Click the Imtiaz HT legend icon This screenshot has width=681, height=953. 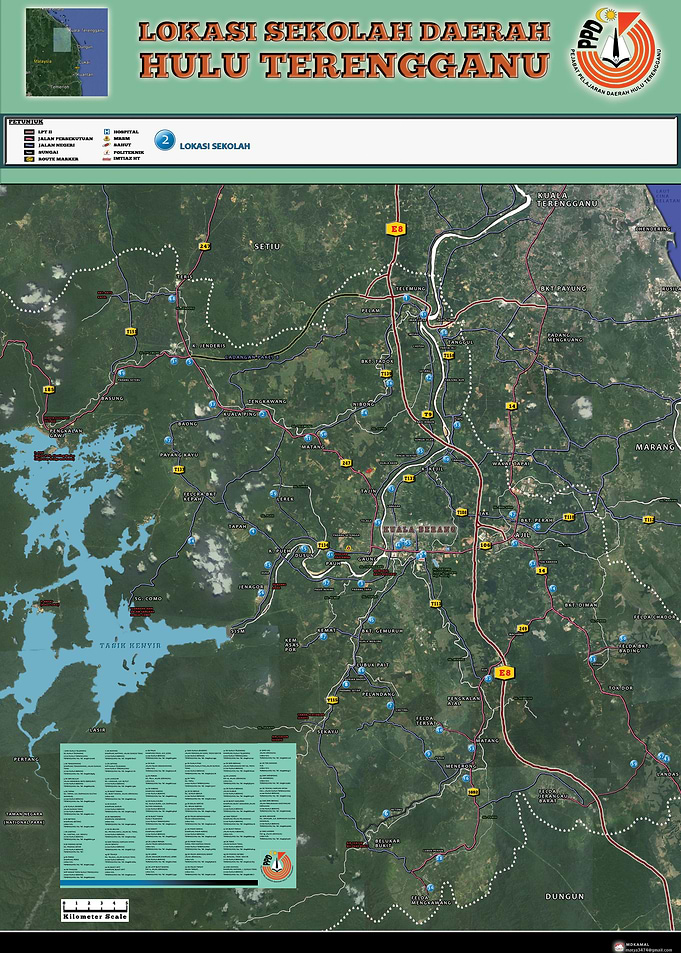point(106,159)
